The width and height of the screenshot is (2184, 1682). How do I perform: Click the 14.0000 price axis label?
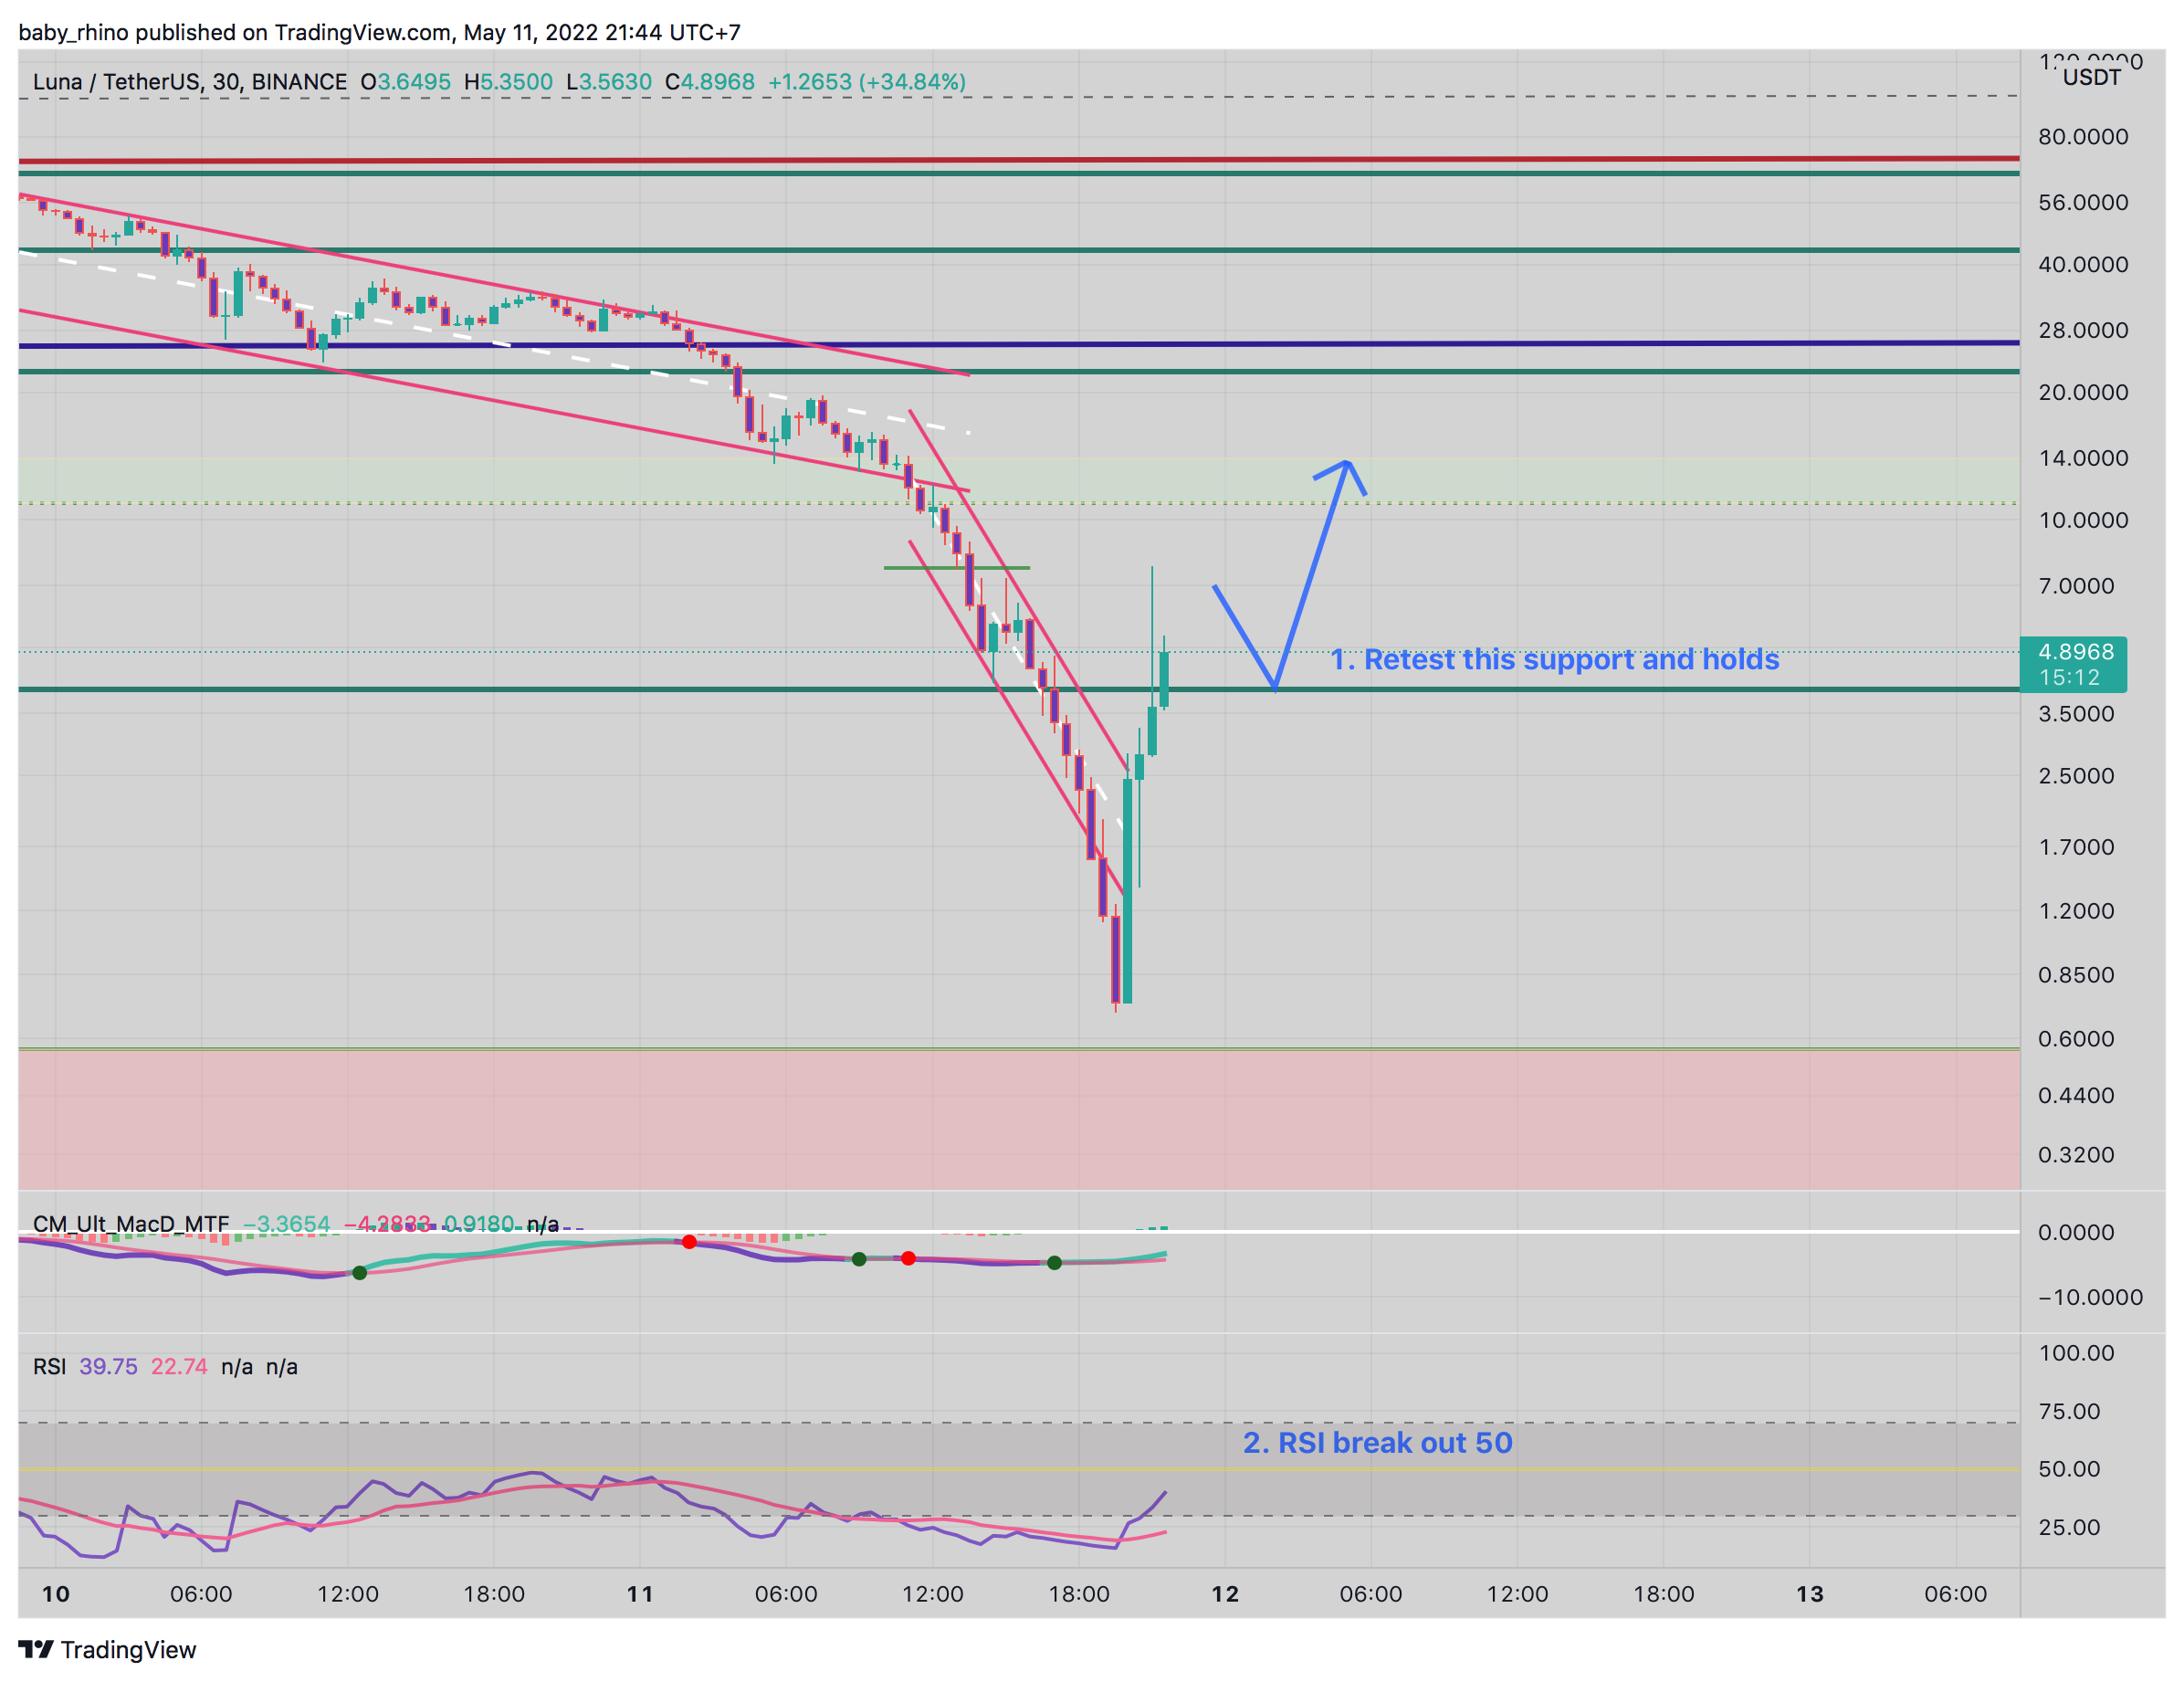coord(2083,458)
